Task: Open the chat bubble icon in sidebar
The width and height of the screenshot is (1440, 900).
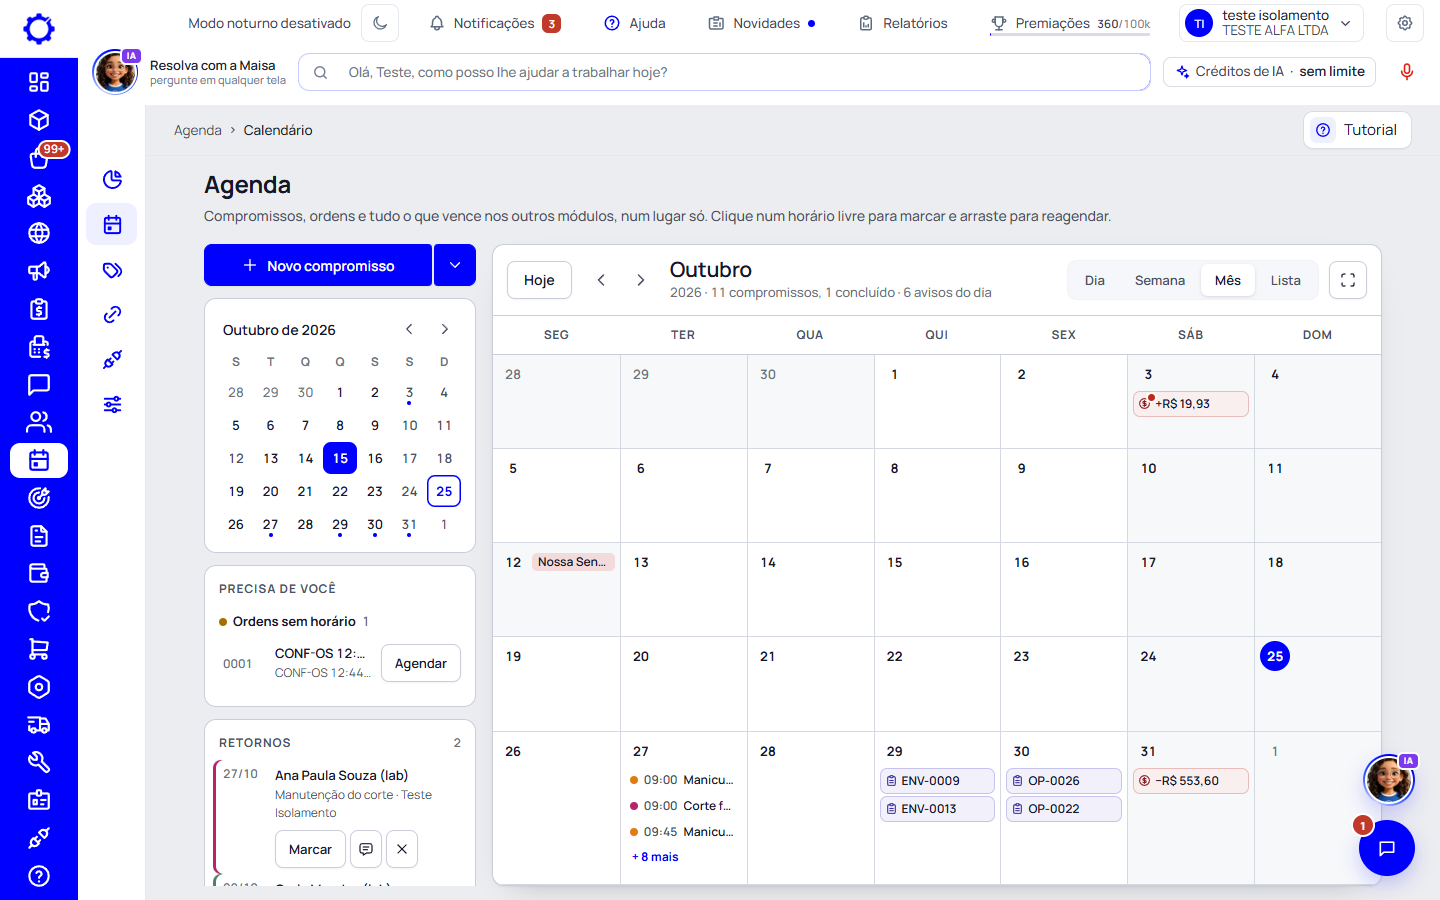Action: (39, 384)
